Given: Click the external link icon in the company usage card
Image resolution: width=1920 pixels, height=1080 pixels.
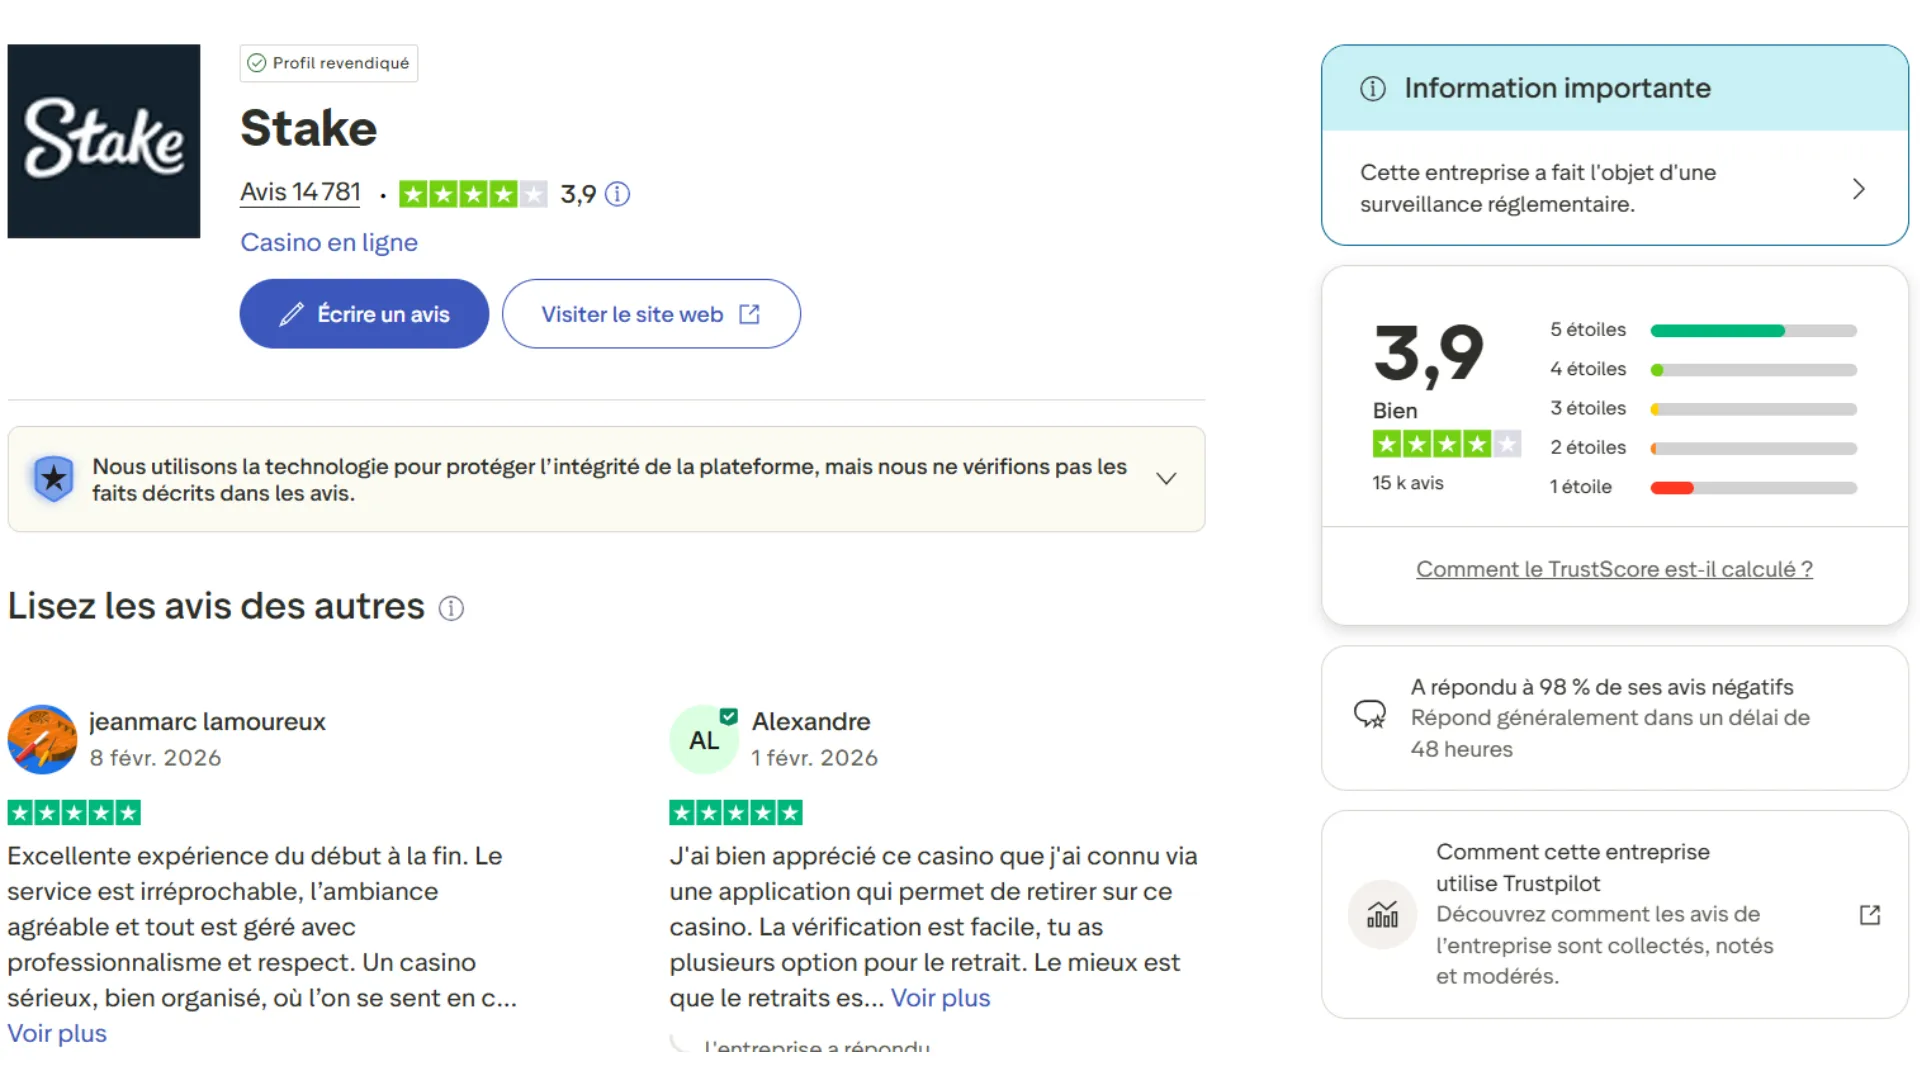Looking at the screenshot, I should click(x=1869, y=914).
